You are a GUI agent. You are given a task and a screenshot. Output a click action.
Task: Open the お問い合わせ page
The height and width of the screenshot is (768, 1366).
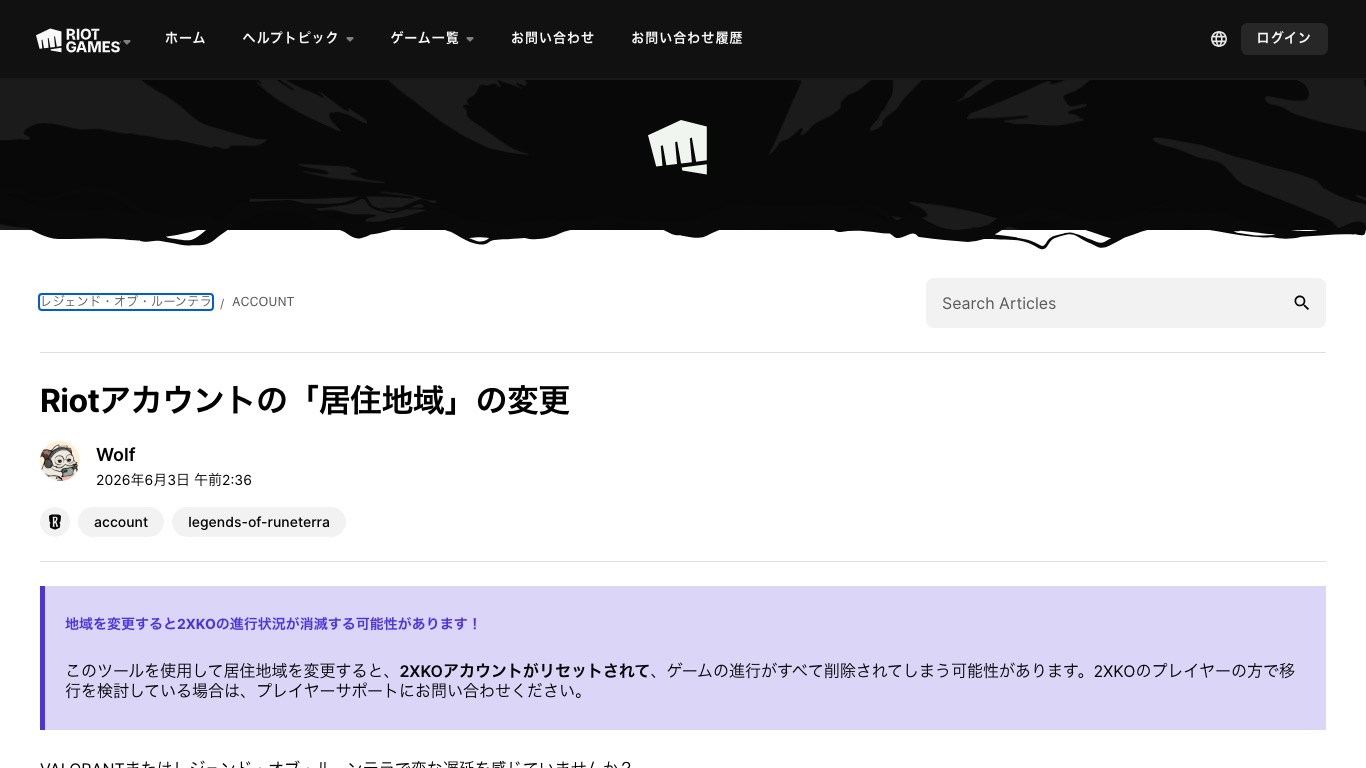[552, 38]
